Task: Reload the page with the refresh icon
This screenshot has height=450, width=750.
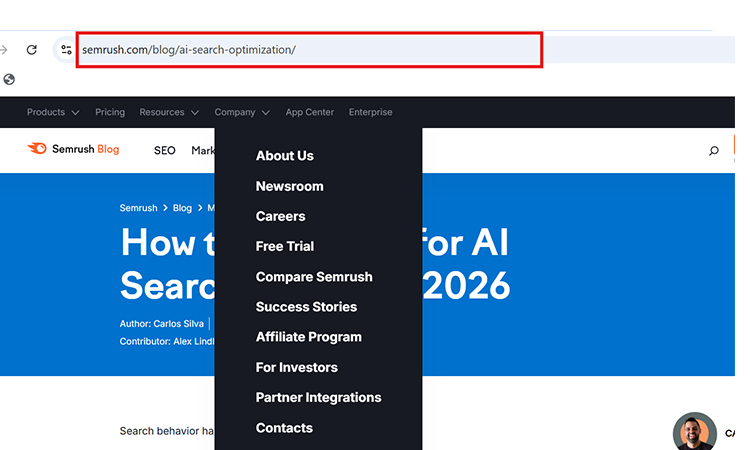Action: 32,50
